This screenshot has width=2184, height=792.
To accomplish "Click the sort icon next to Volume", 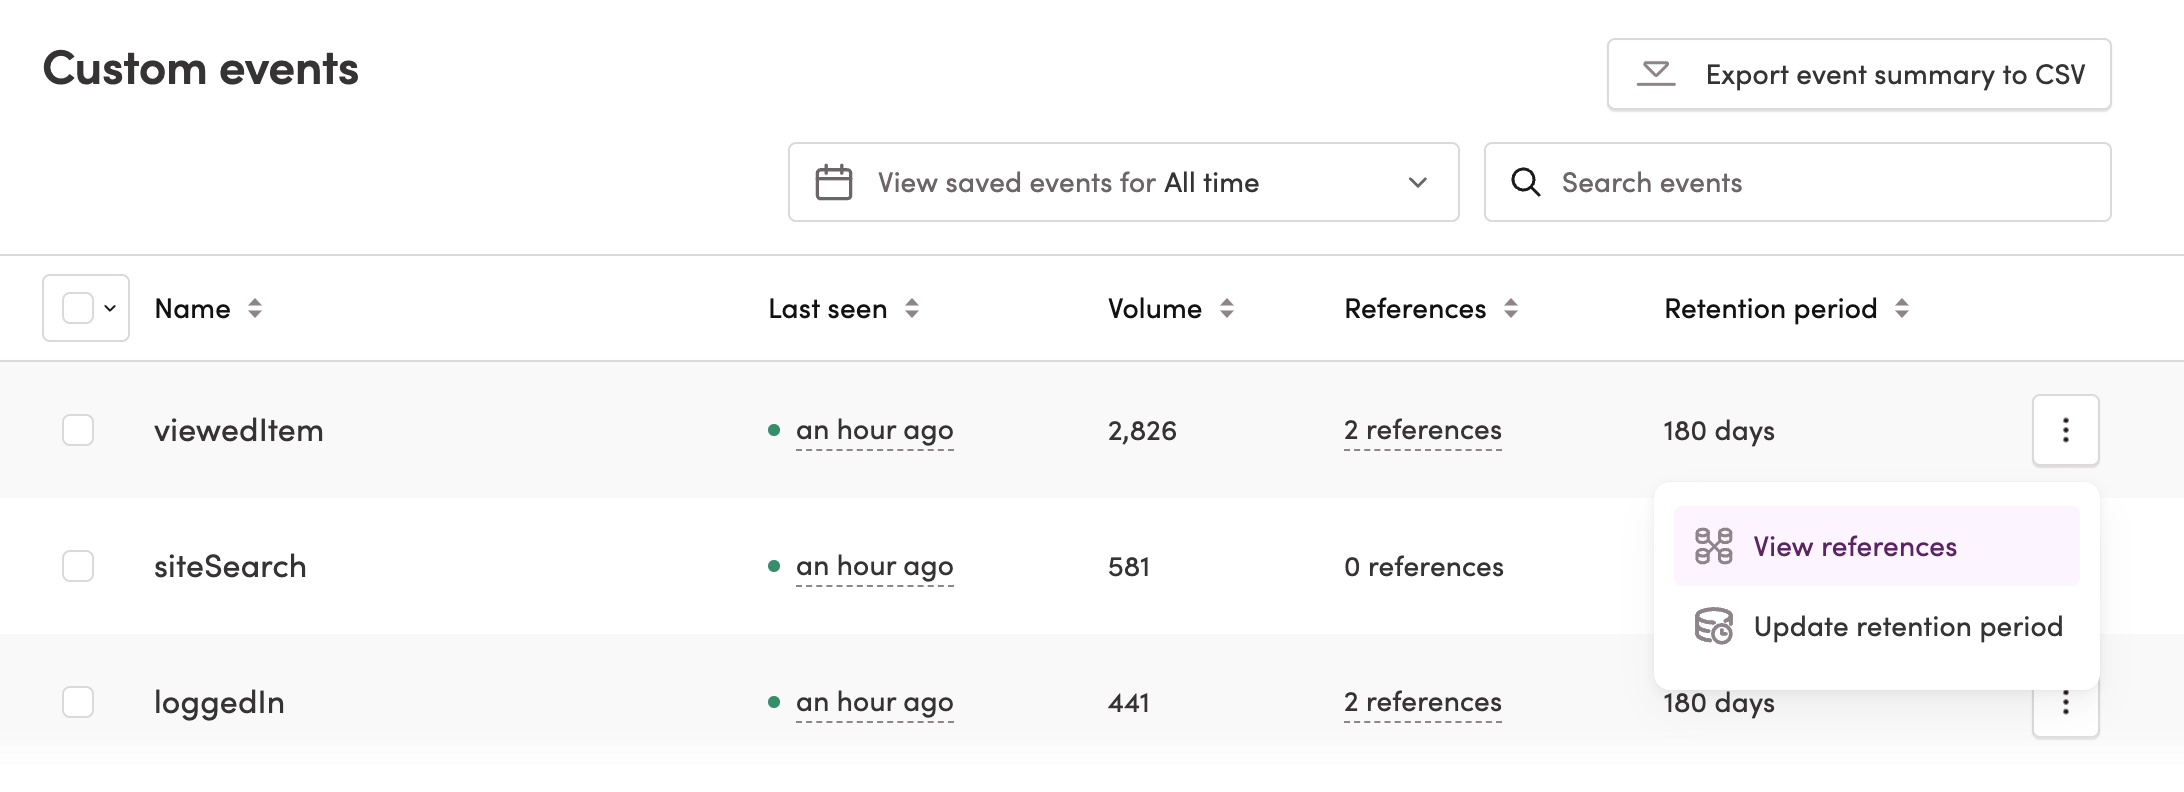I will (1227, 309).
